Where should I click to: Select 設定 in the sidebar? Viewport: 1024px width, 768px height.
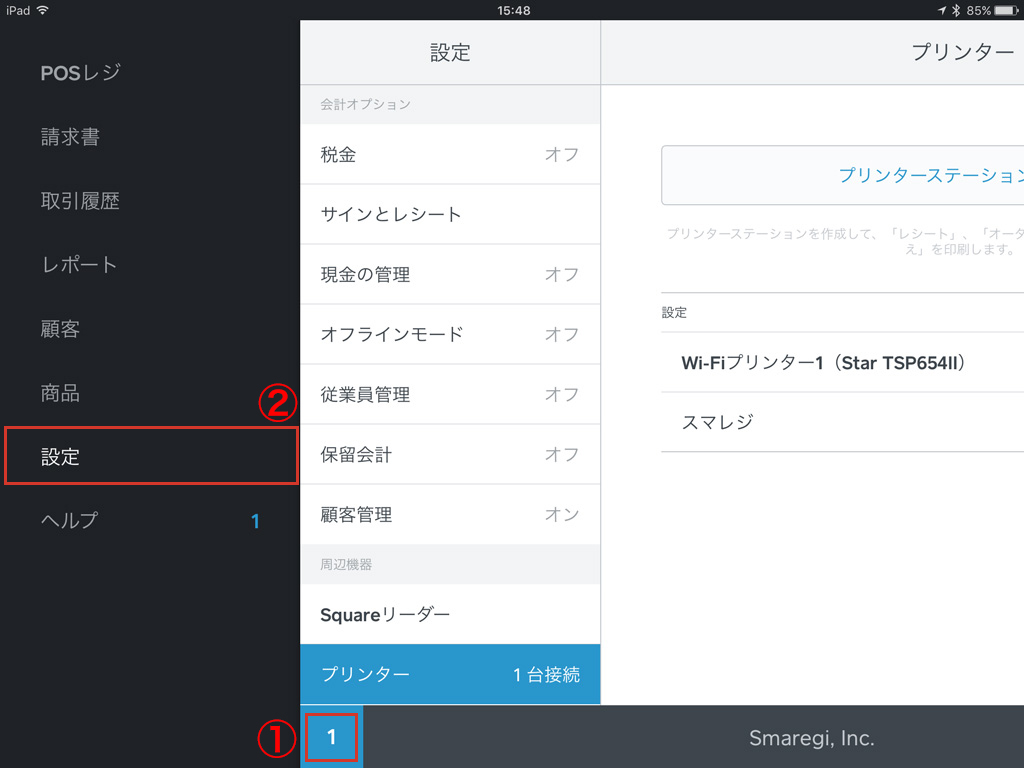point(150,457)
